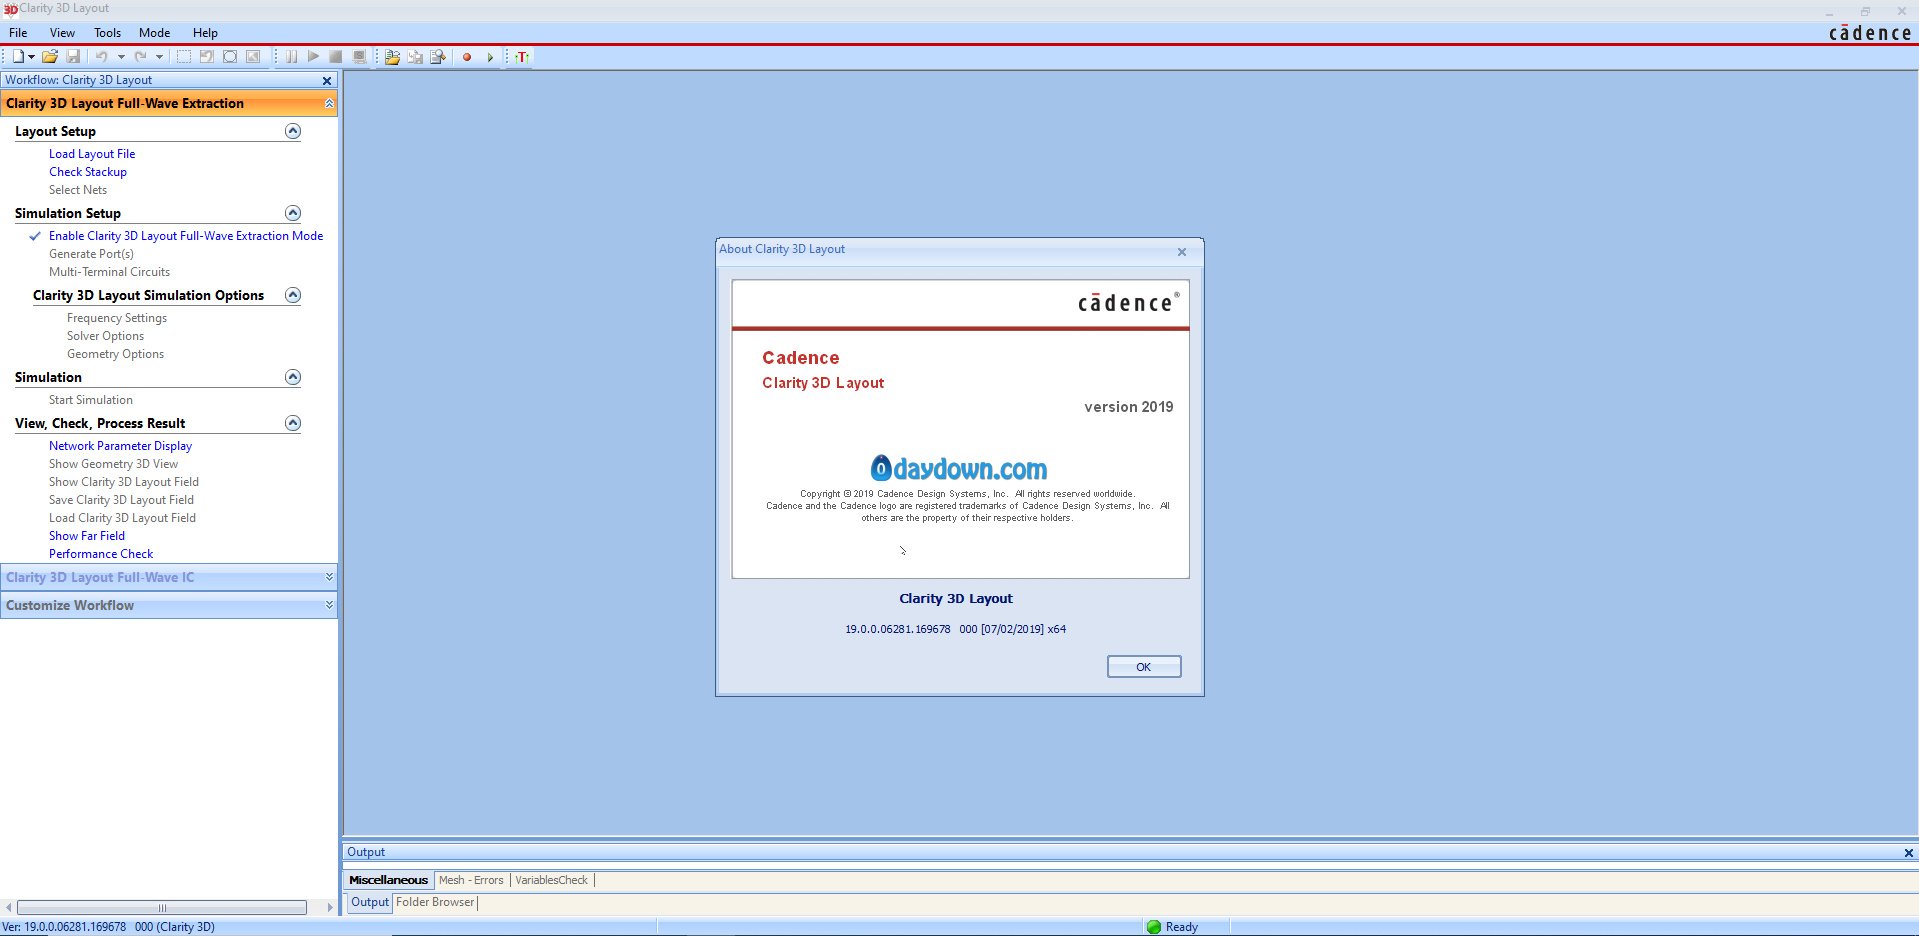
Task: Collapse View, Check, Process Result group
Action: (x=293, y=423)
